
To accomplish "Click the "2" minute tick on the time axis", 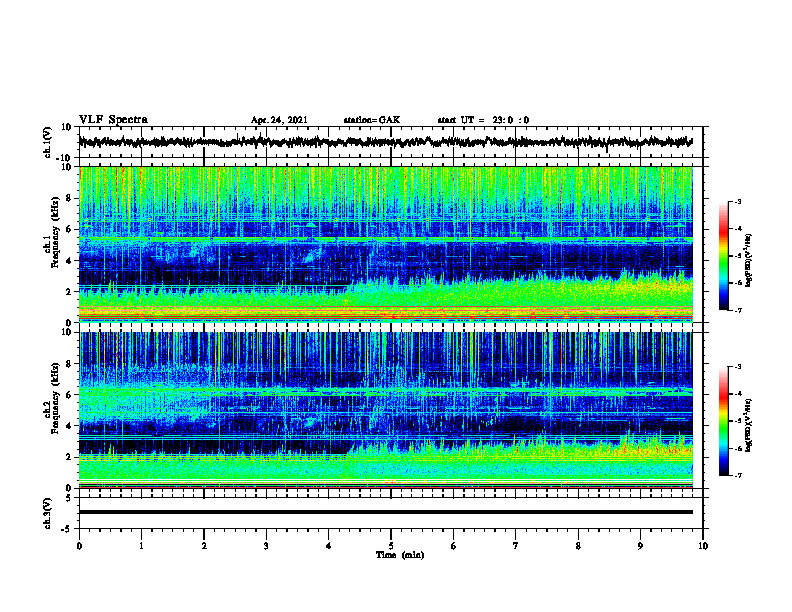I will tap(204, 546).
